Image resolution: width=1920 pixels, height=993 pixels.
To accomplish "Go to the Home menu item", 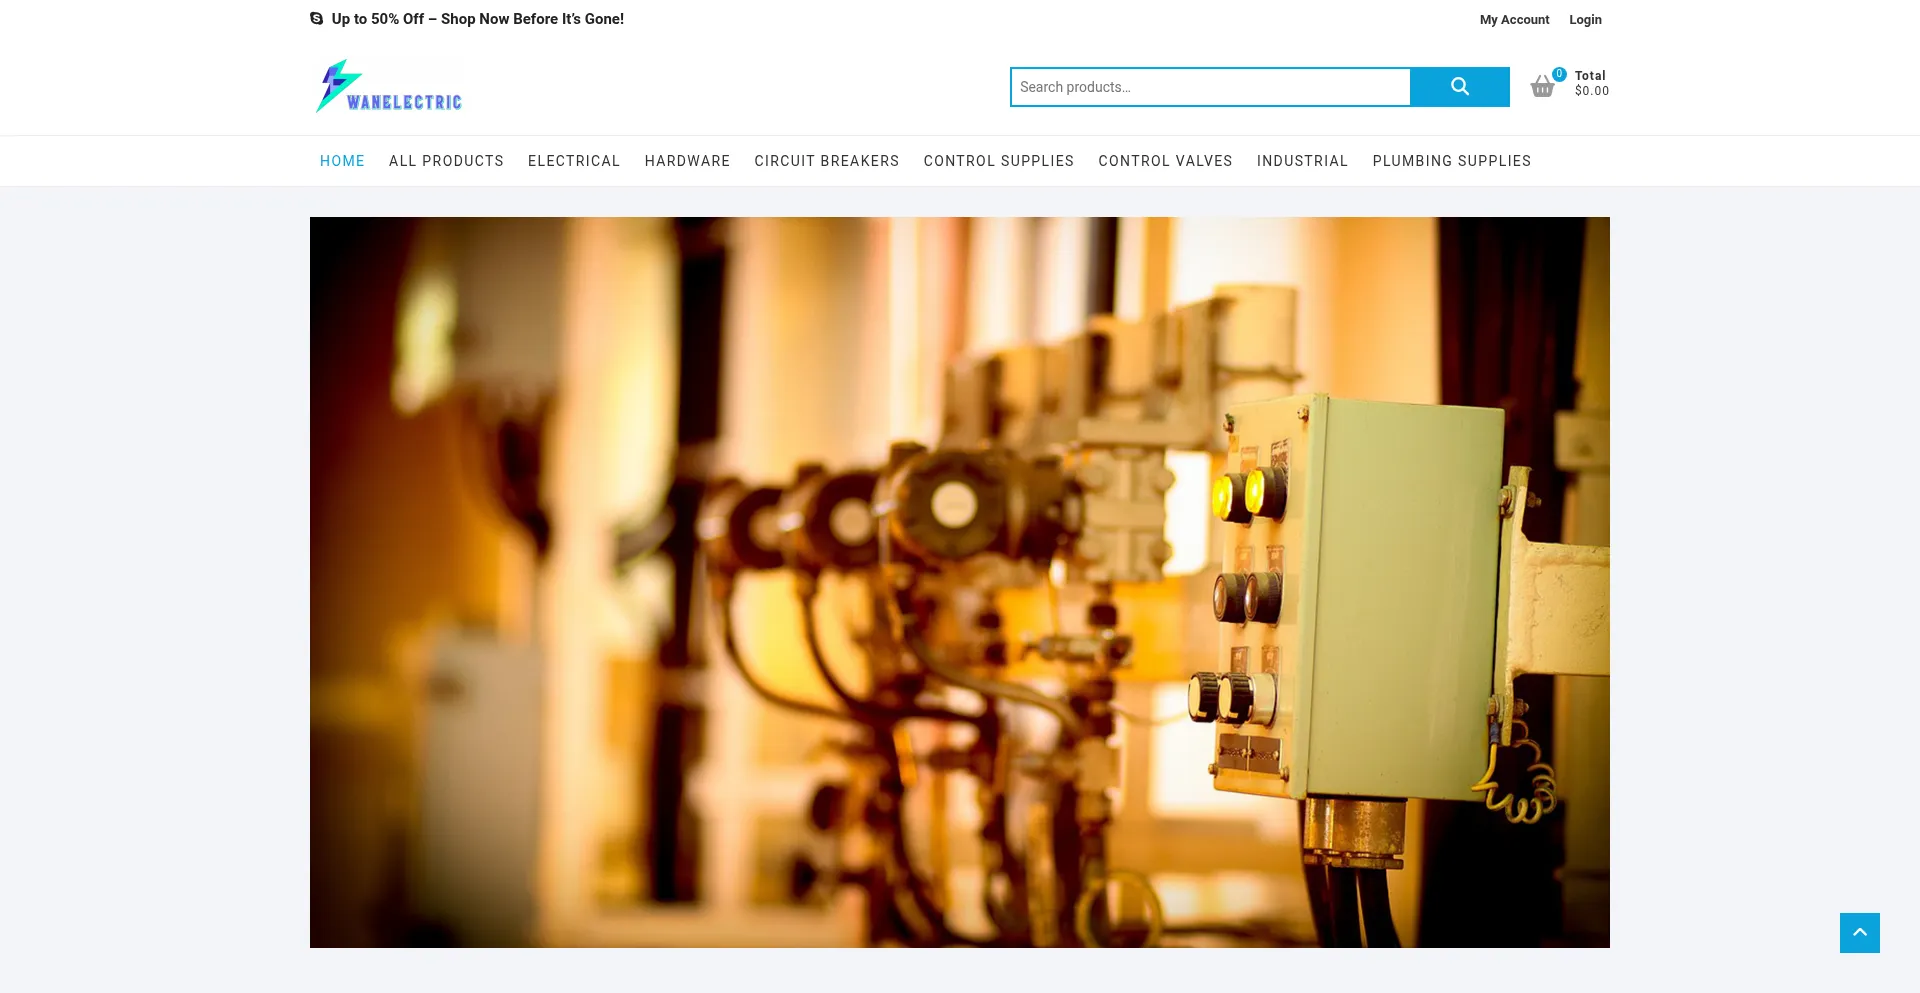I will pyautogui.click(x=342, y=161).
